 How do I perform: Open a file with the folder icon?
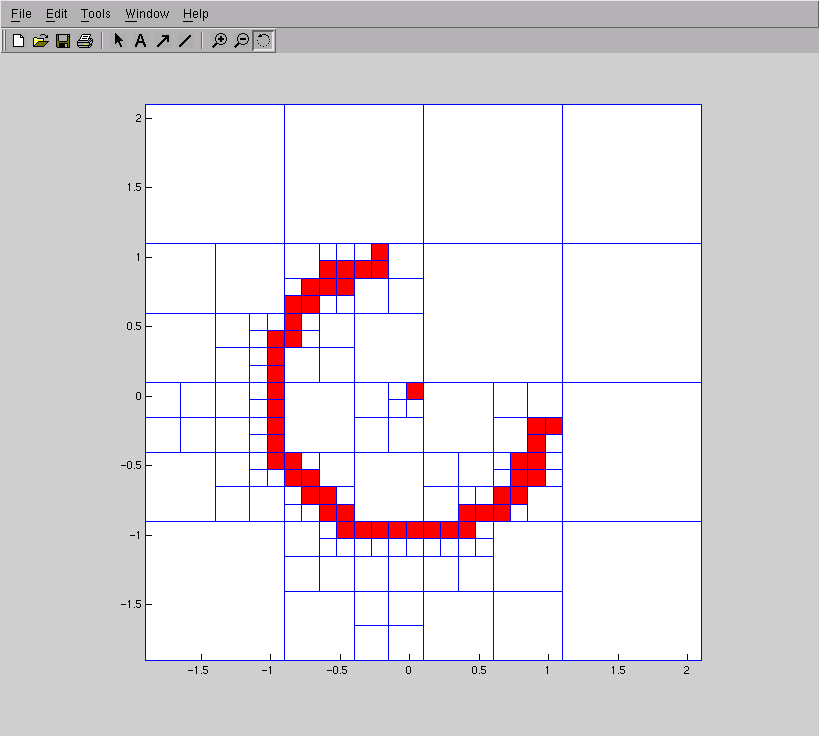(40, 41)
